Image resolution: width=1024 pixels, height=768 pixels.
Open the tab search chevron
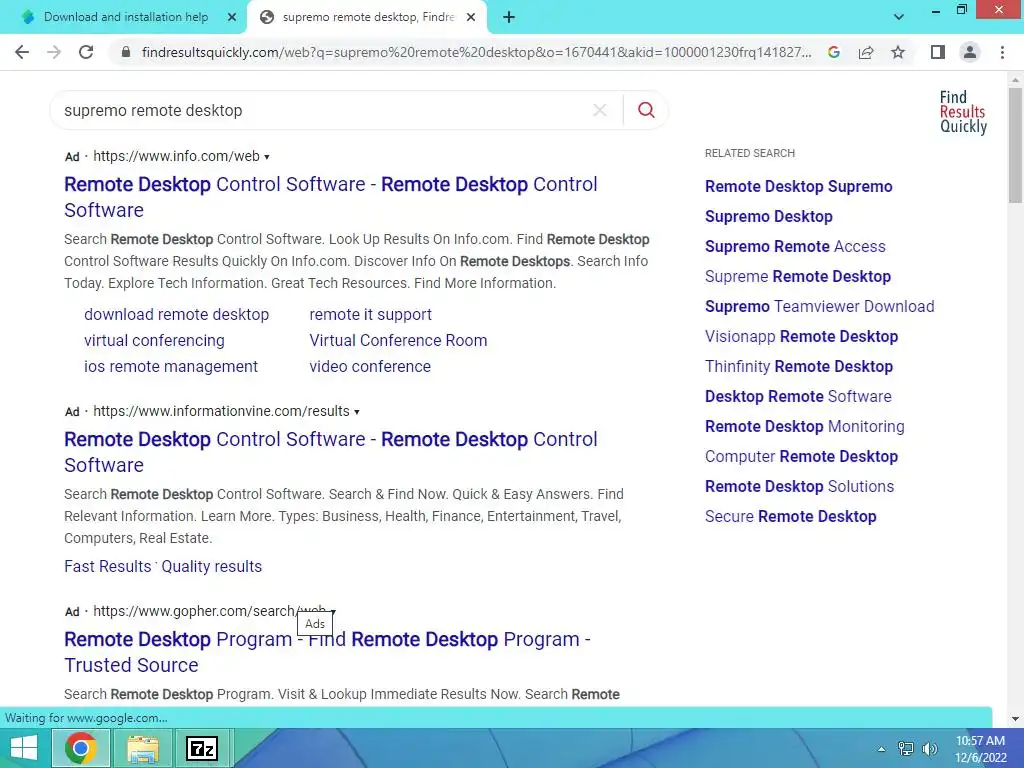tap(899, 17)
